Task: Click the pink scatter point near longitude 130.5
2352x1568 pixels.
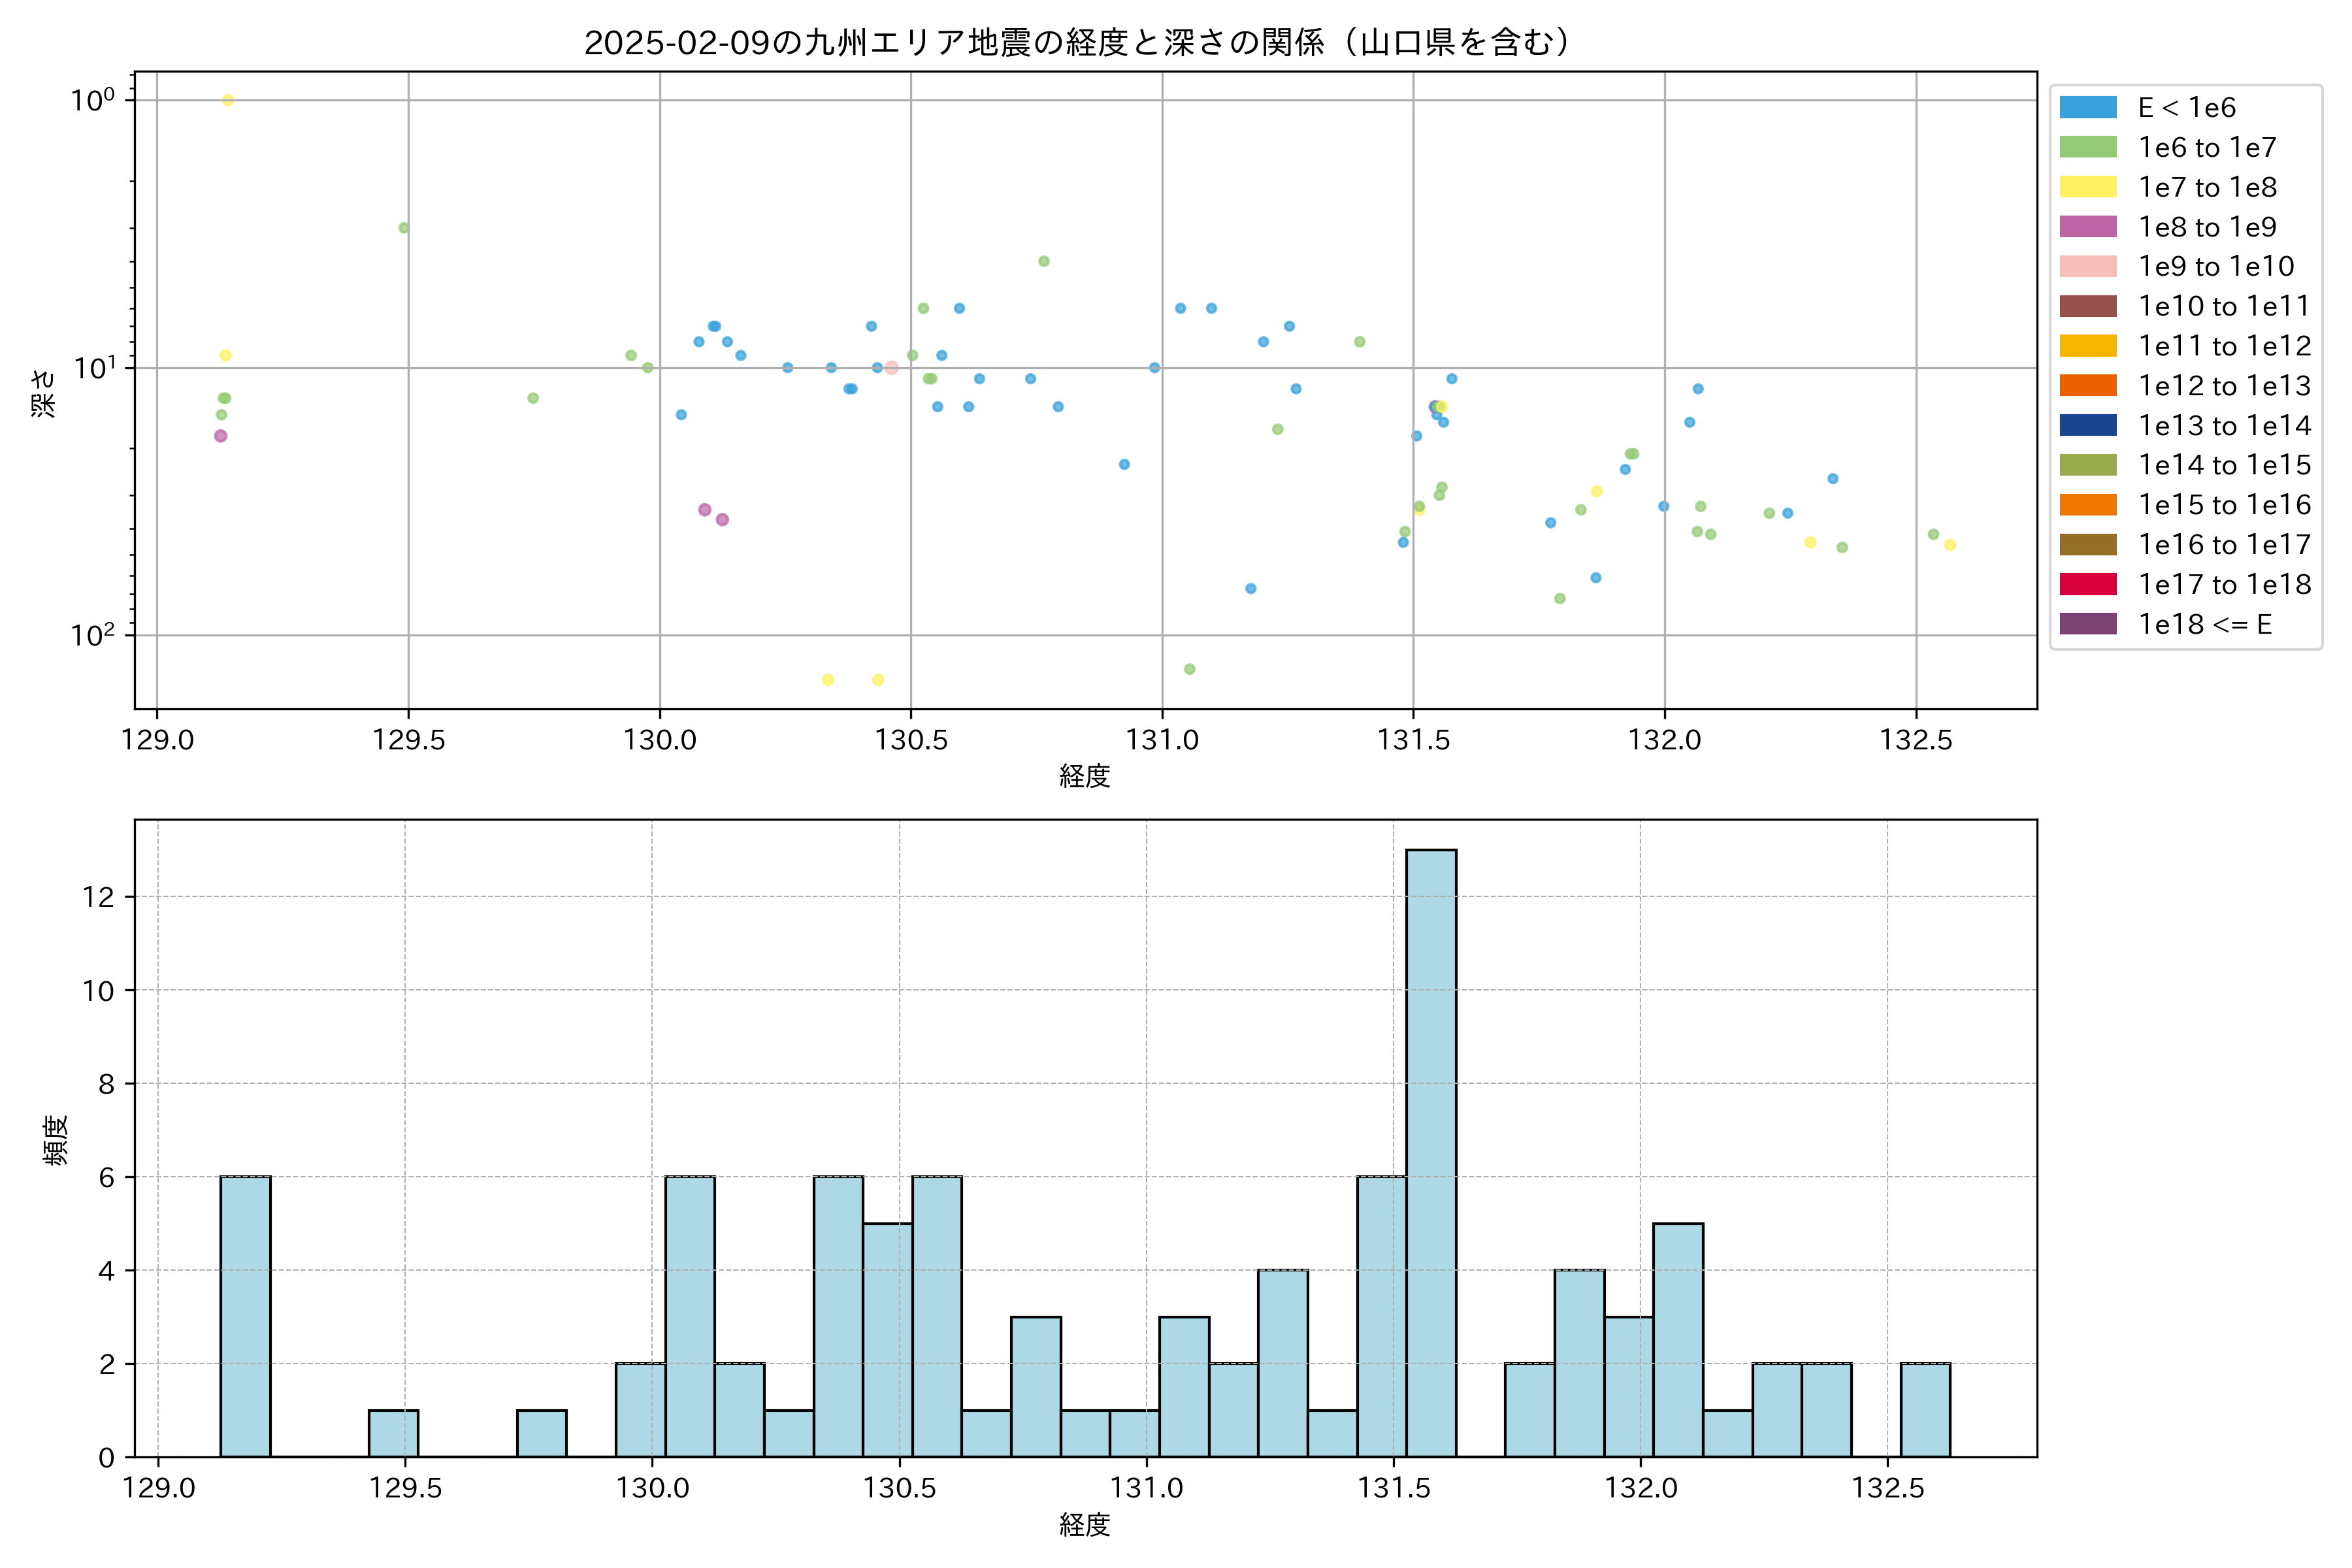Action: (891, 368)
